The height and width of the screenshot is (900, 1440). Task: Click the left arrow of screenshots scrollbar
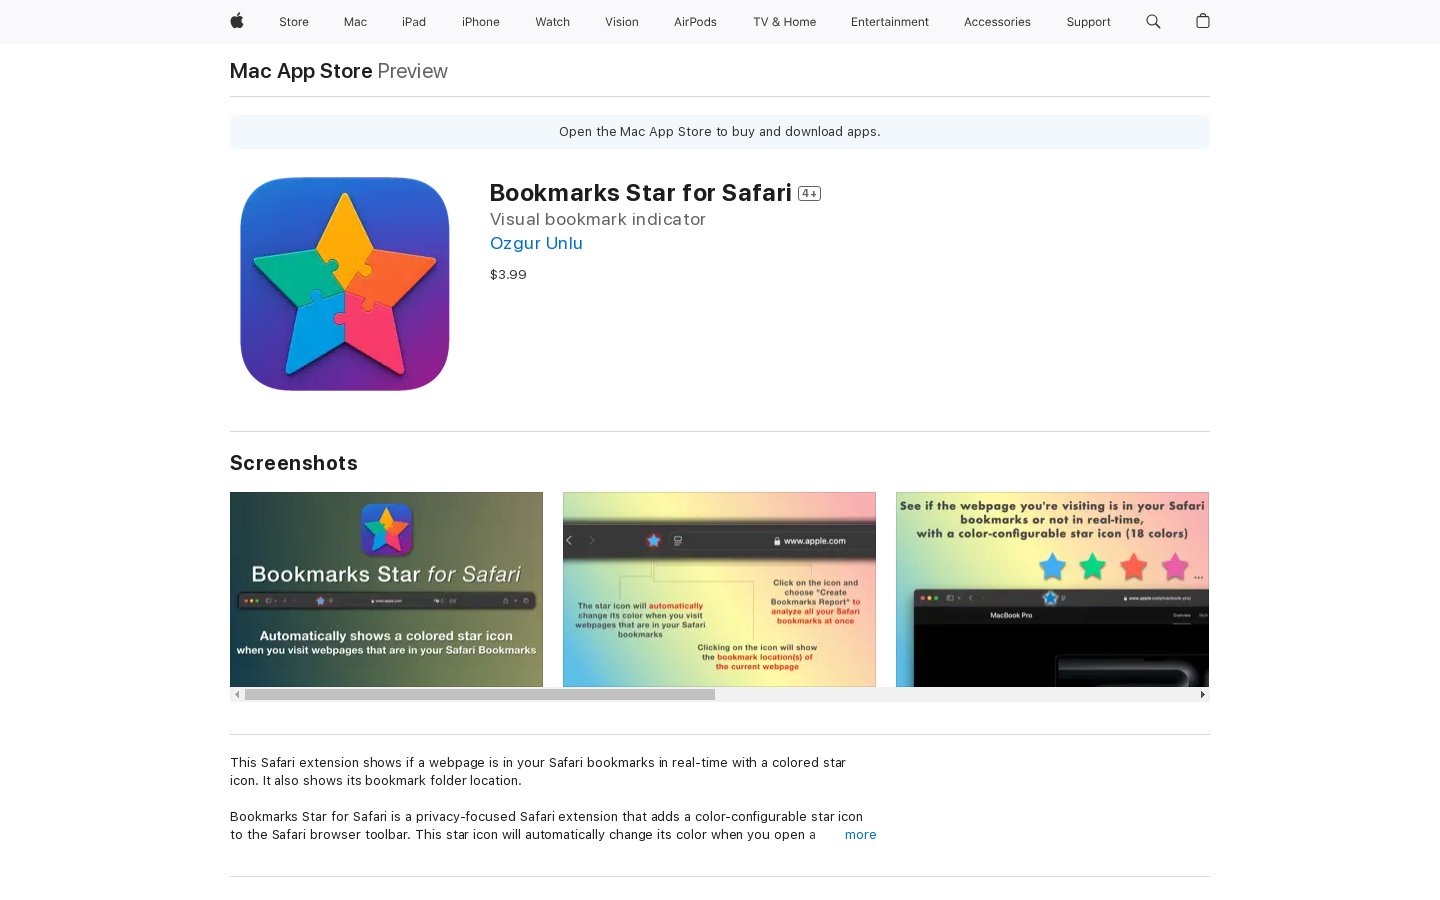[x=237, y=695]
